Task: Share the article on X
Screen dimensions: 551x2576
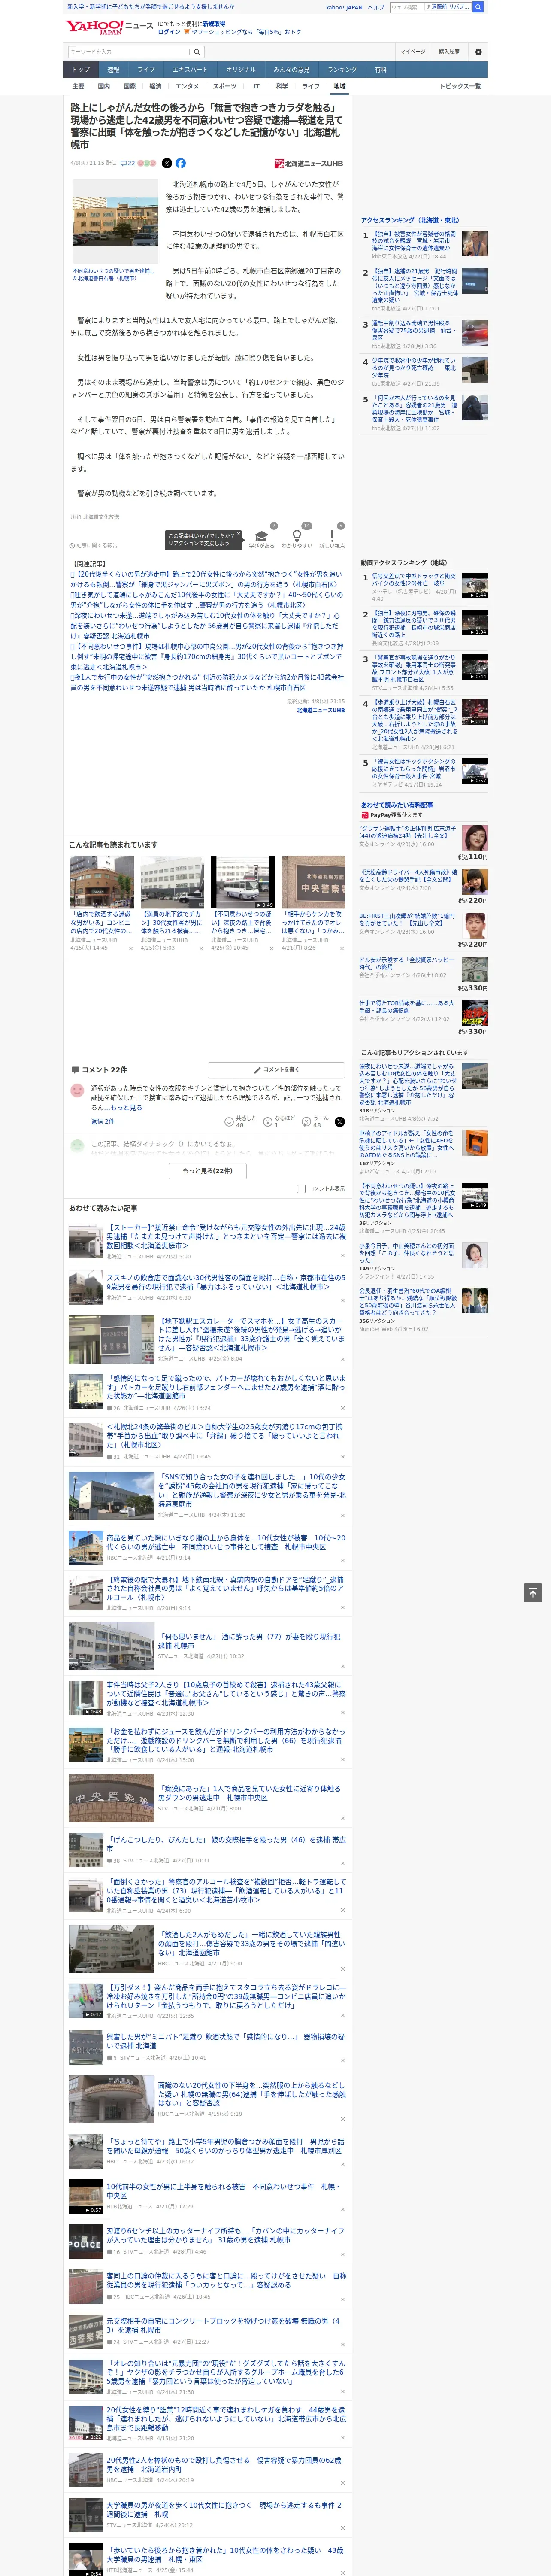Action: click(167, 163)
